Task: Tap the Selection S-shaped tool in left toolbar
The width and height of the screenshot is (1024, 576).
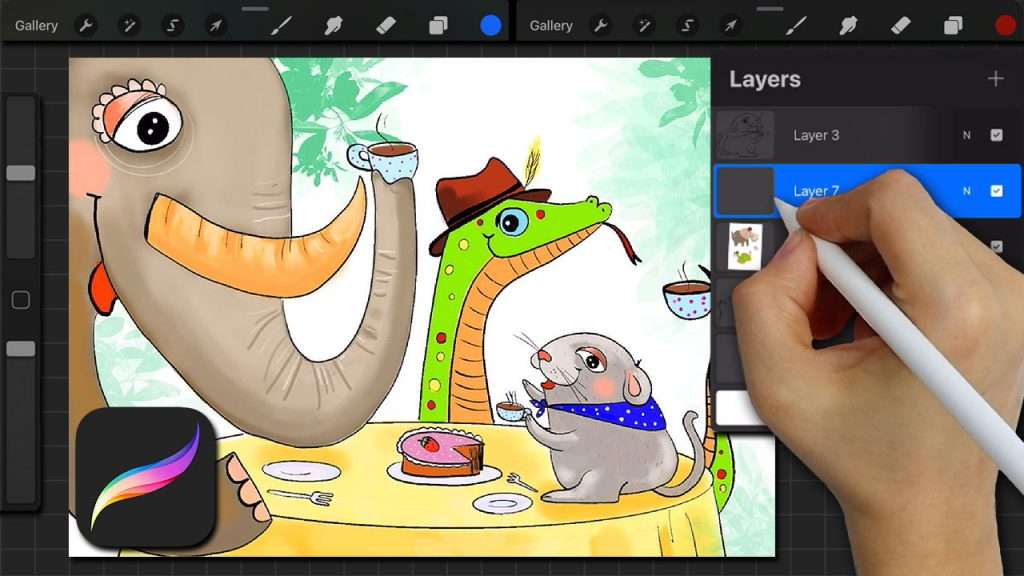Action: (172, 26)
